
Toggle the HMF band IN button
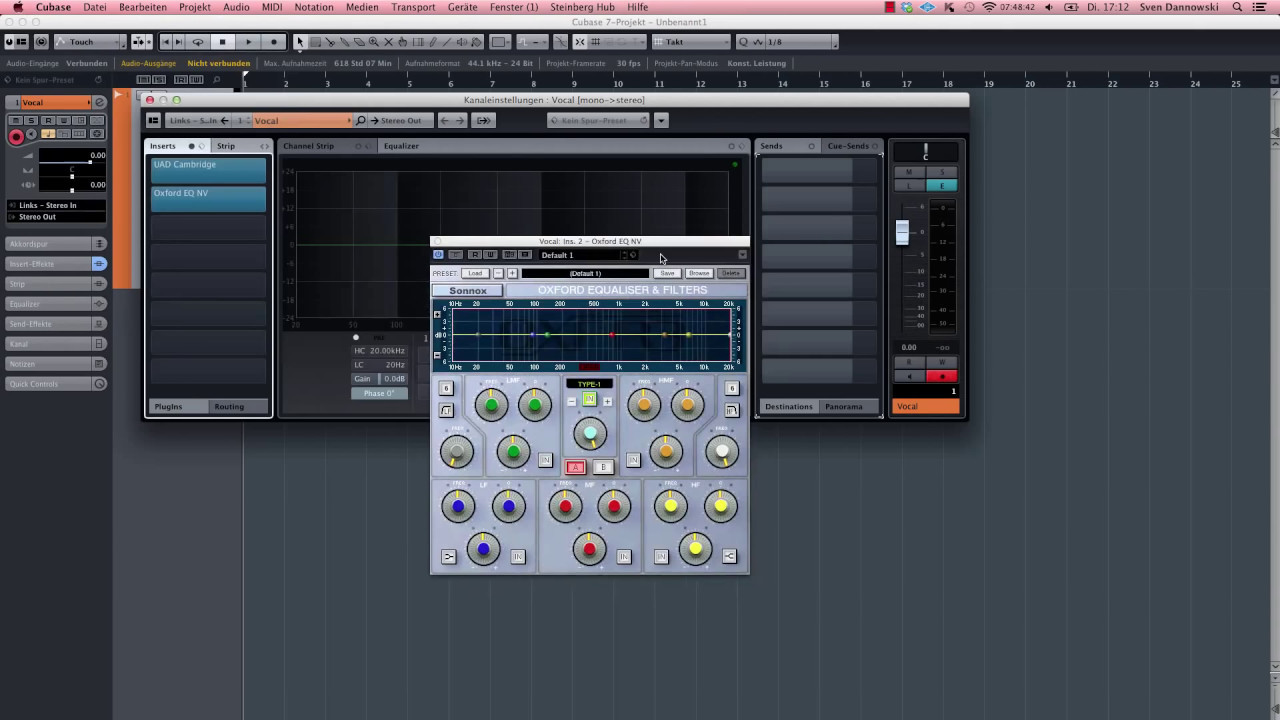pos(633,460)
